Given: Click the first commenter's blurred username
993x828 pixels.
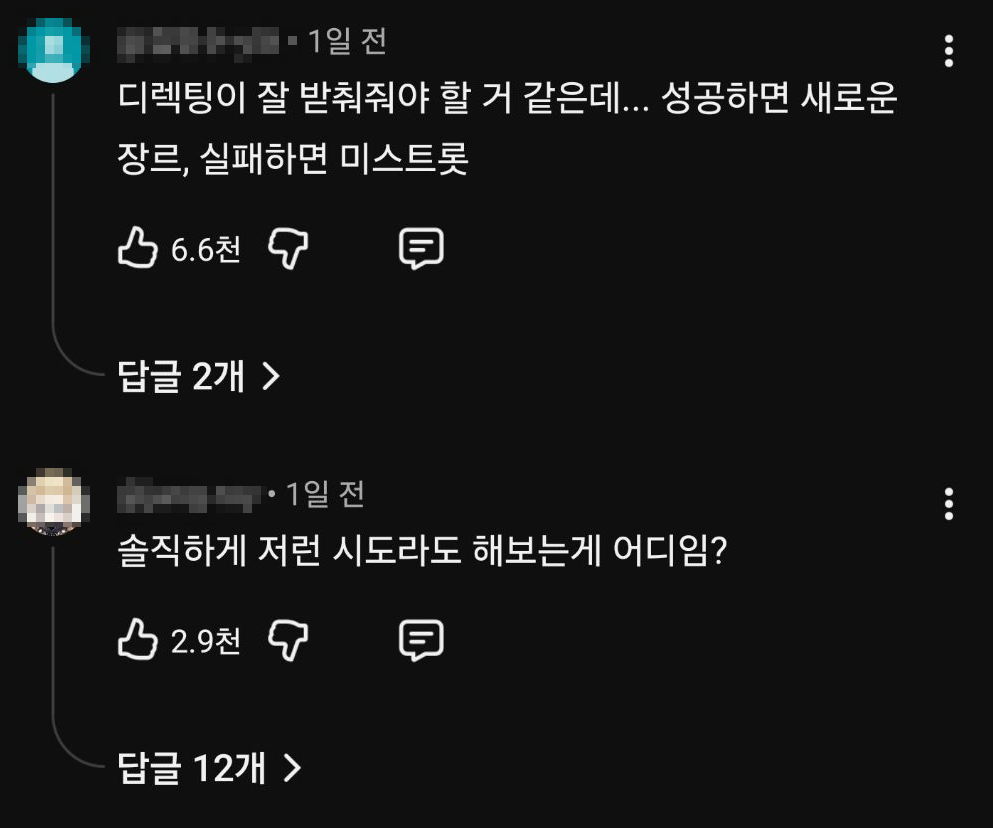Looking at the screenshot, I should 198,42.
